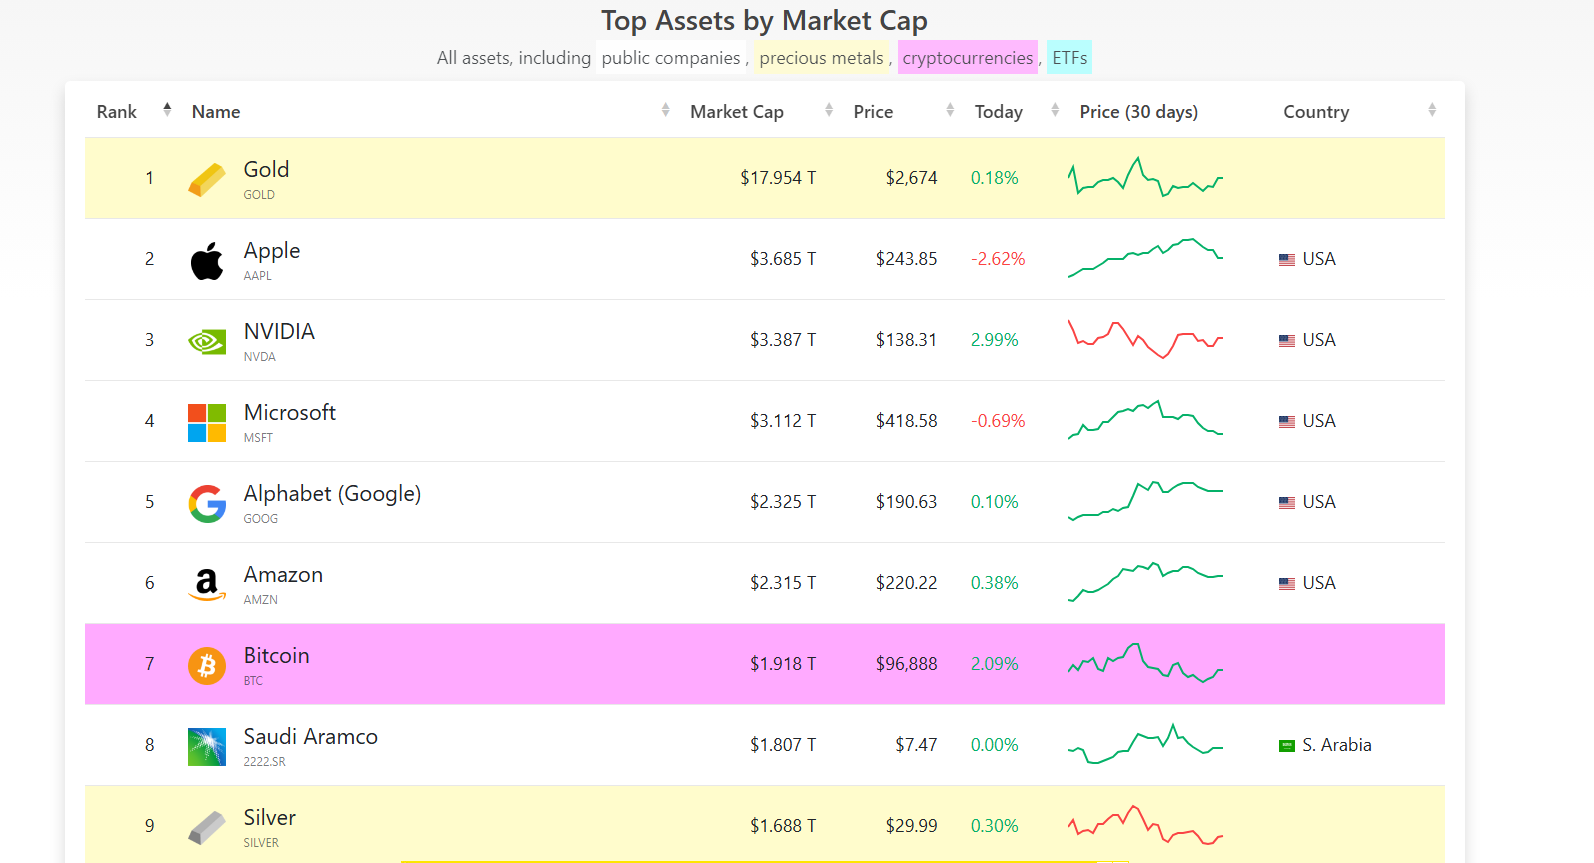
Task: Click Gold's 30-day price chart
Action: tap(1145, 177)
